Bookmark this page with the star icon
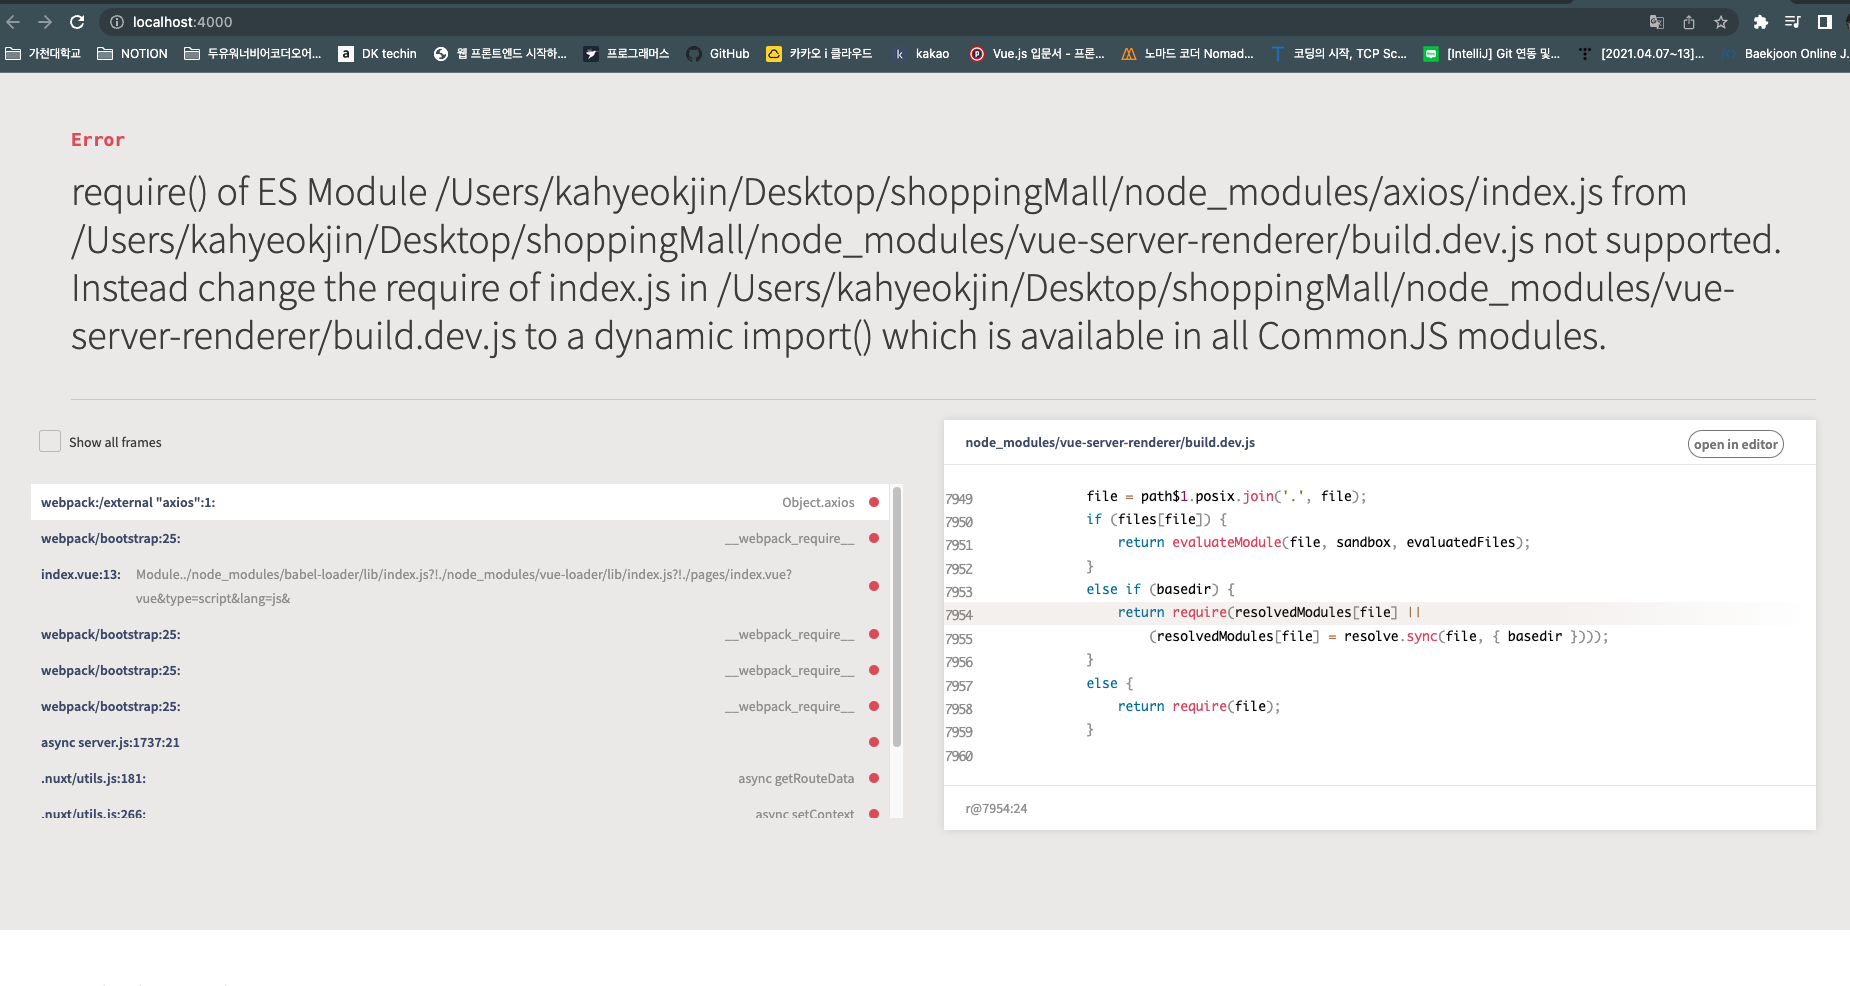The height and width of the screenshot is (986, 1850). [x=1721, y=22]
